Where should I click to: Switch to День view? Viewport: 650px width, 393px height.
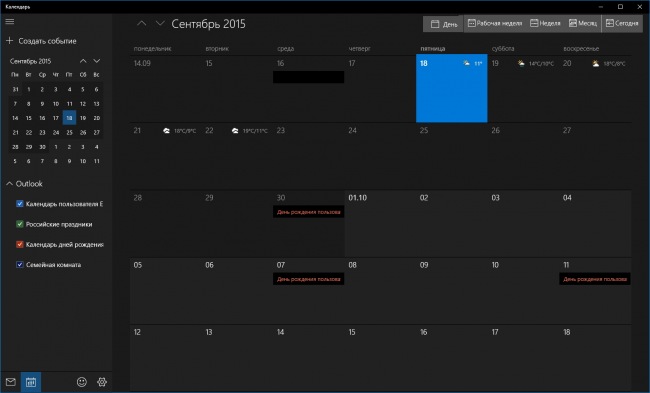click(x=443, y=24)
